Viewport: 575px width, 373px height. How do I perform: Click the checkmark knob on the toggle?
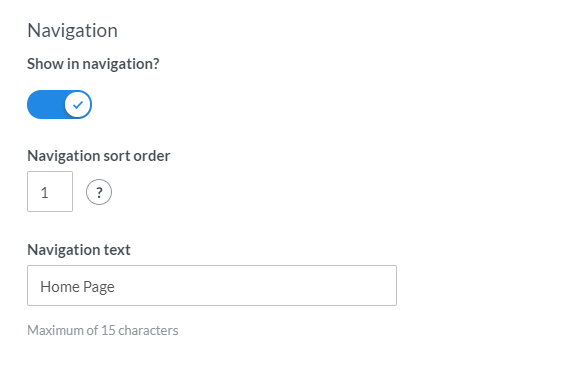pyautogui.click(x=78, y=105)
